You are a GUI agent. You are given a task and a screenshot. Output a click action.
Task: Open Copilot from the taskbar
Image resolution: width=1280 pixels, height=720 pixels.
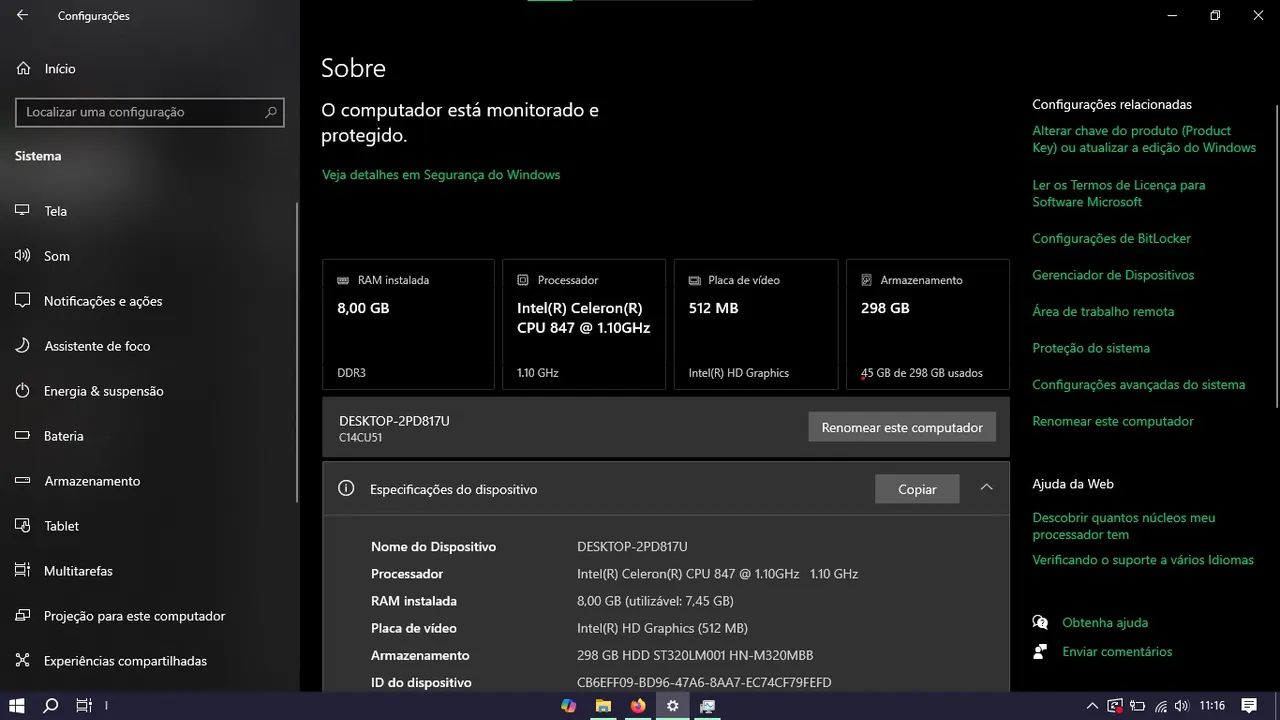click(x=569, y=706)
